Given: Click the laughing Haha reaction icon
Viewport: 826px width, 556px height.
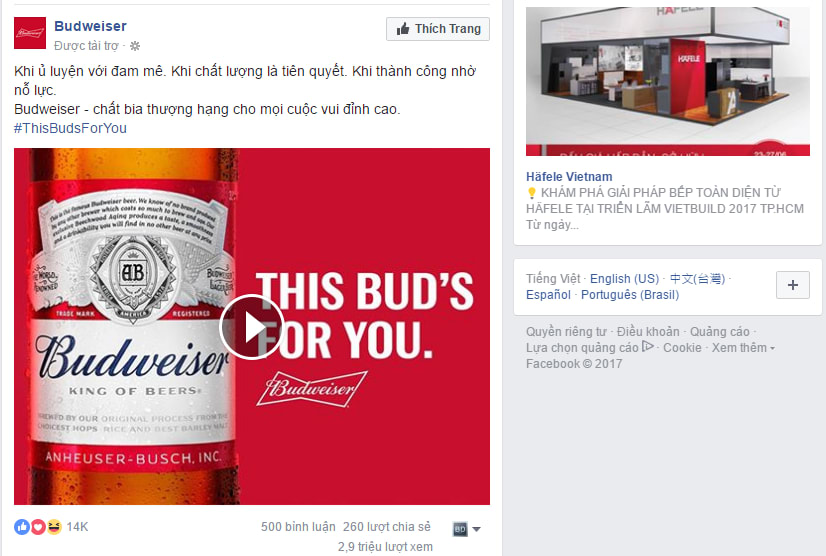Looking at the screenshot, I should 54,526.
